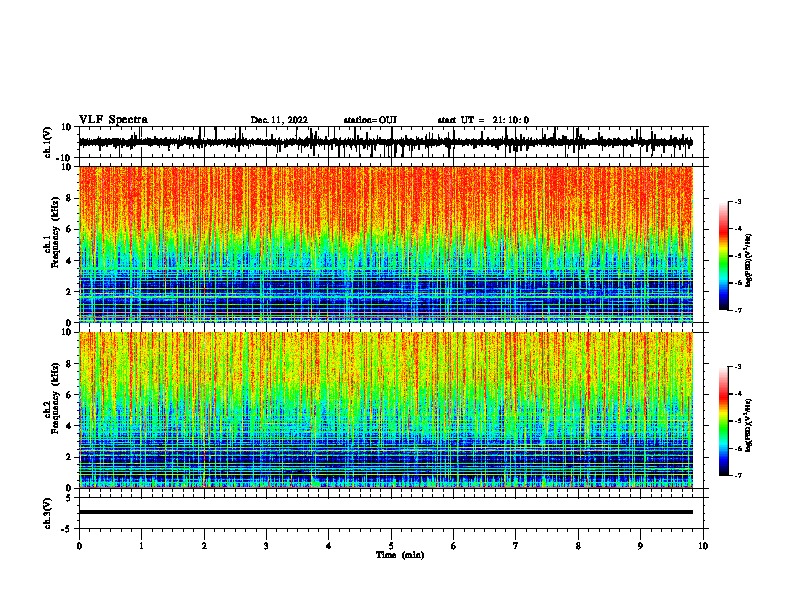Viewport: 792px width, 612px height.
Task: Click the ch.1 voltage waveform trace
Action: 385,142
